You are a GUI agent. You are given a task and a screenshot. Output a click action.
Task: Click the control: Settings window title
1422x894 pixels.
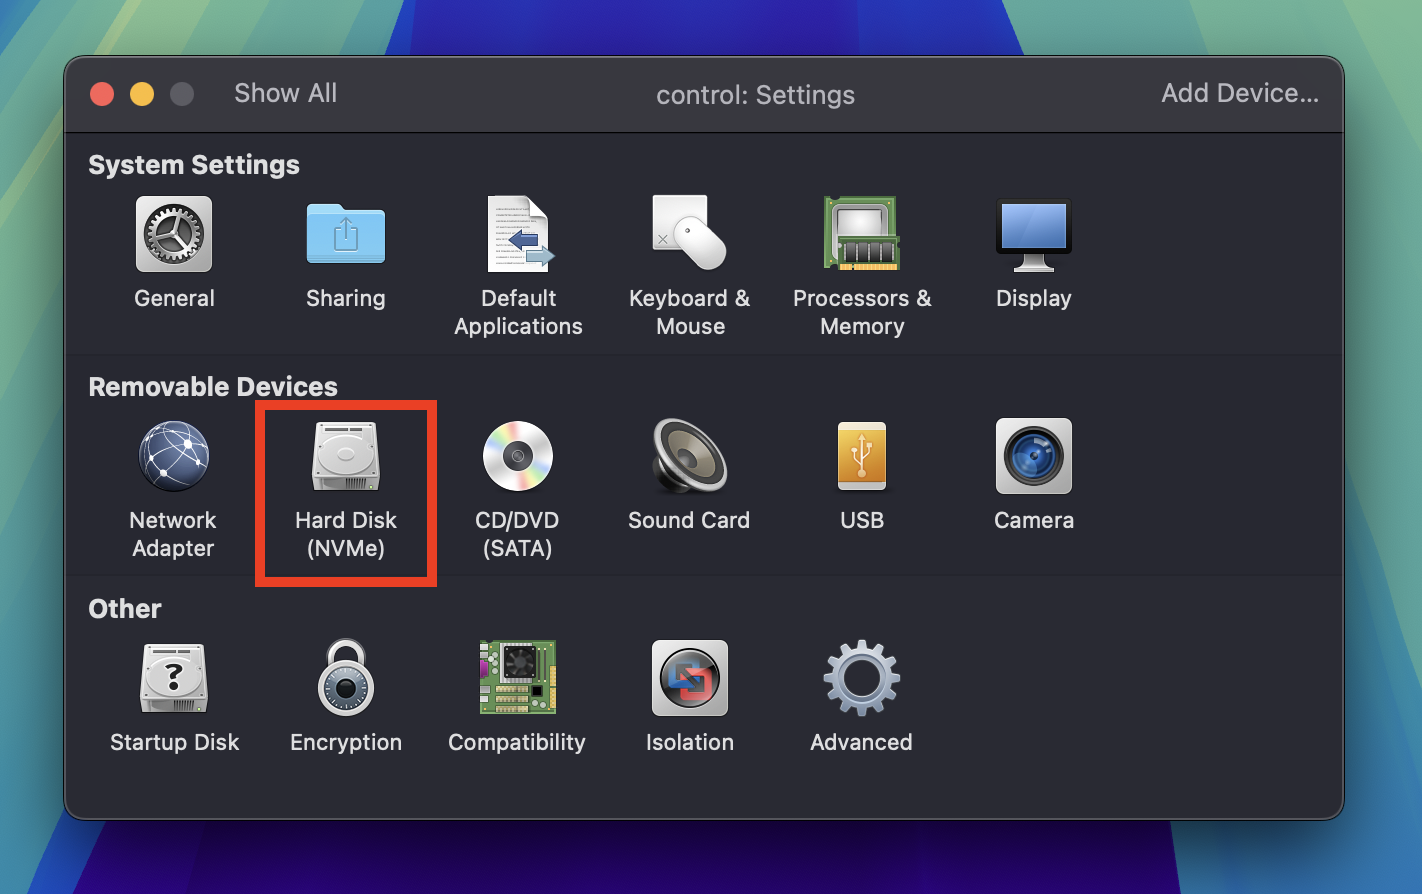pos(755,95)
